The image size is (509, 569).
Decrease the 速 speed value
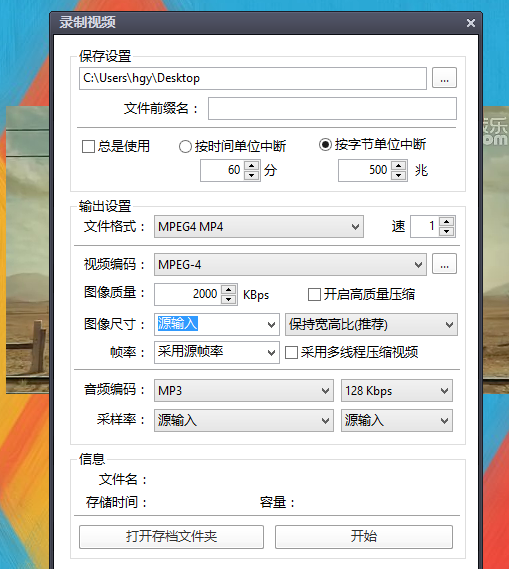pos(447,231)
